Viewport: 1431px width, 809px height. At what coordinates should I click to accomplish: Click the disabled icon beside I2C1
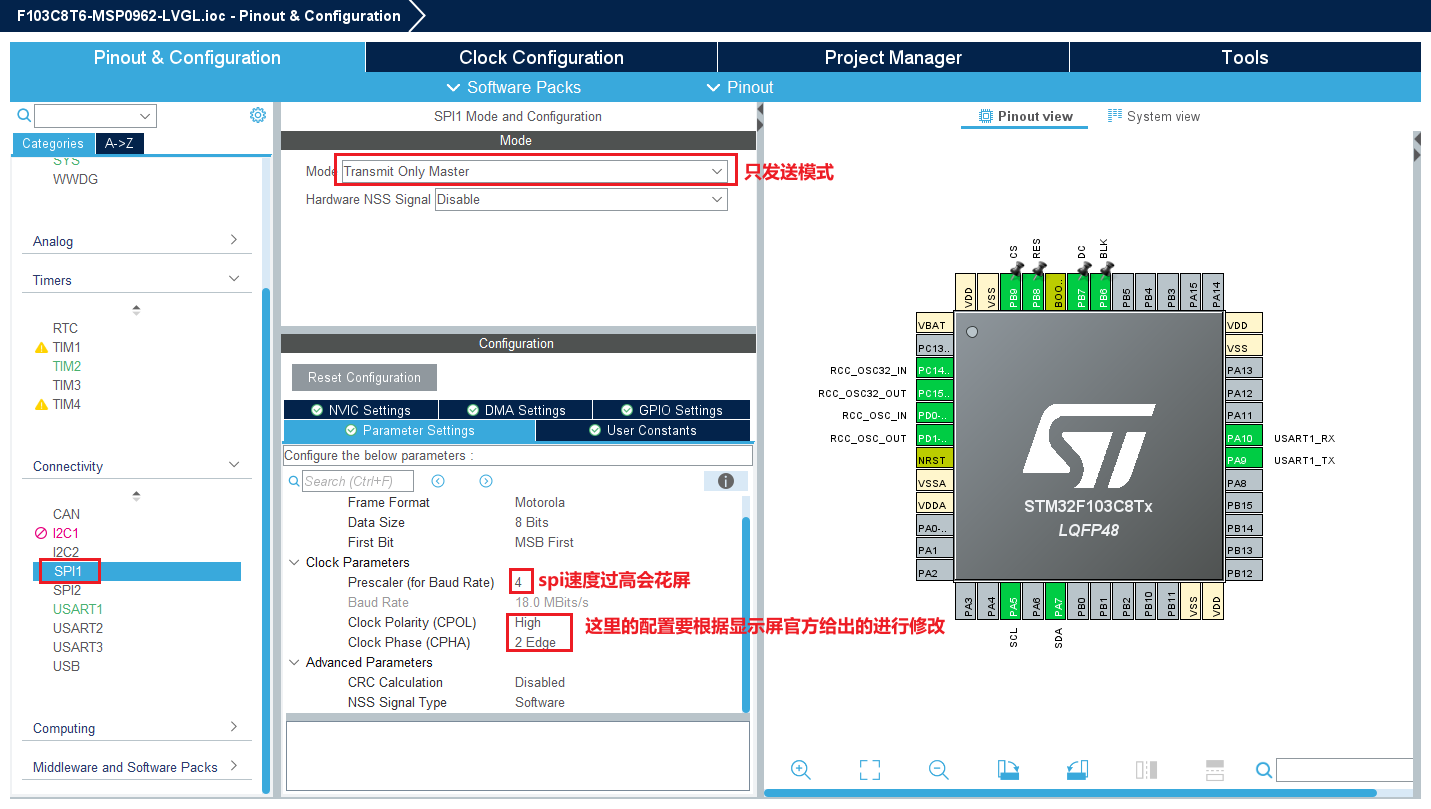[x=41, y=533]
